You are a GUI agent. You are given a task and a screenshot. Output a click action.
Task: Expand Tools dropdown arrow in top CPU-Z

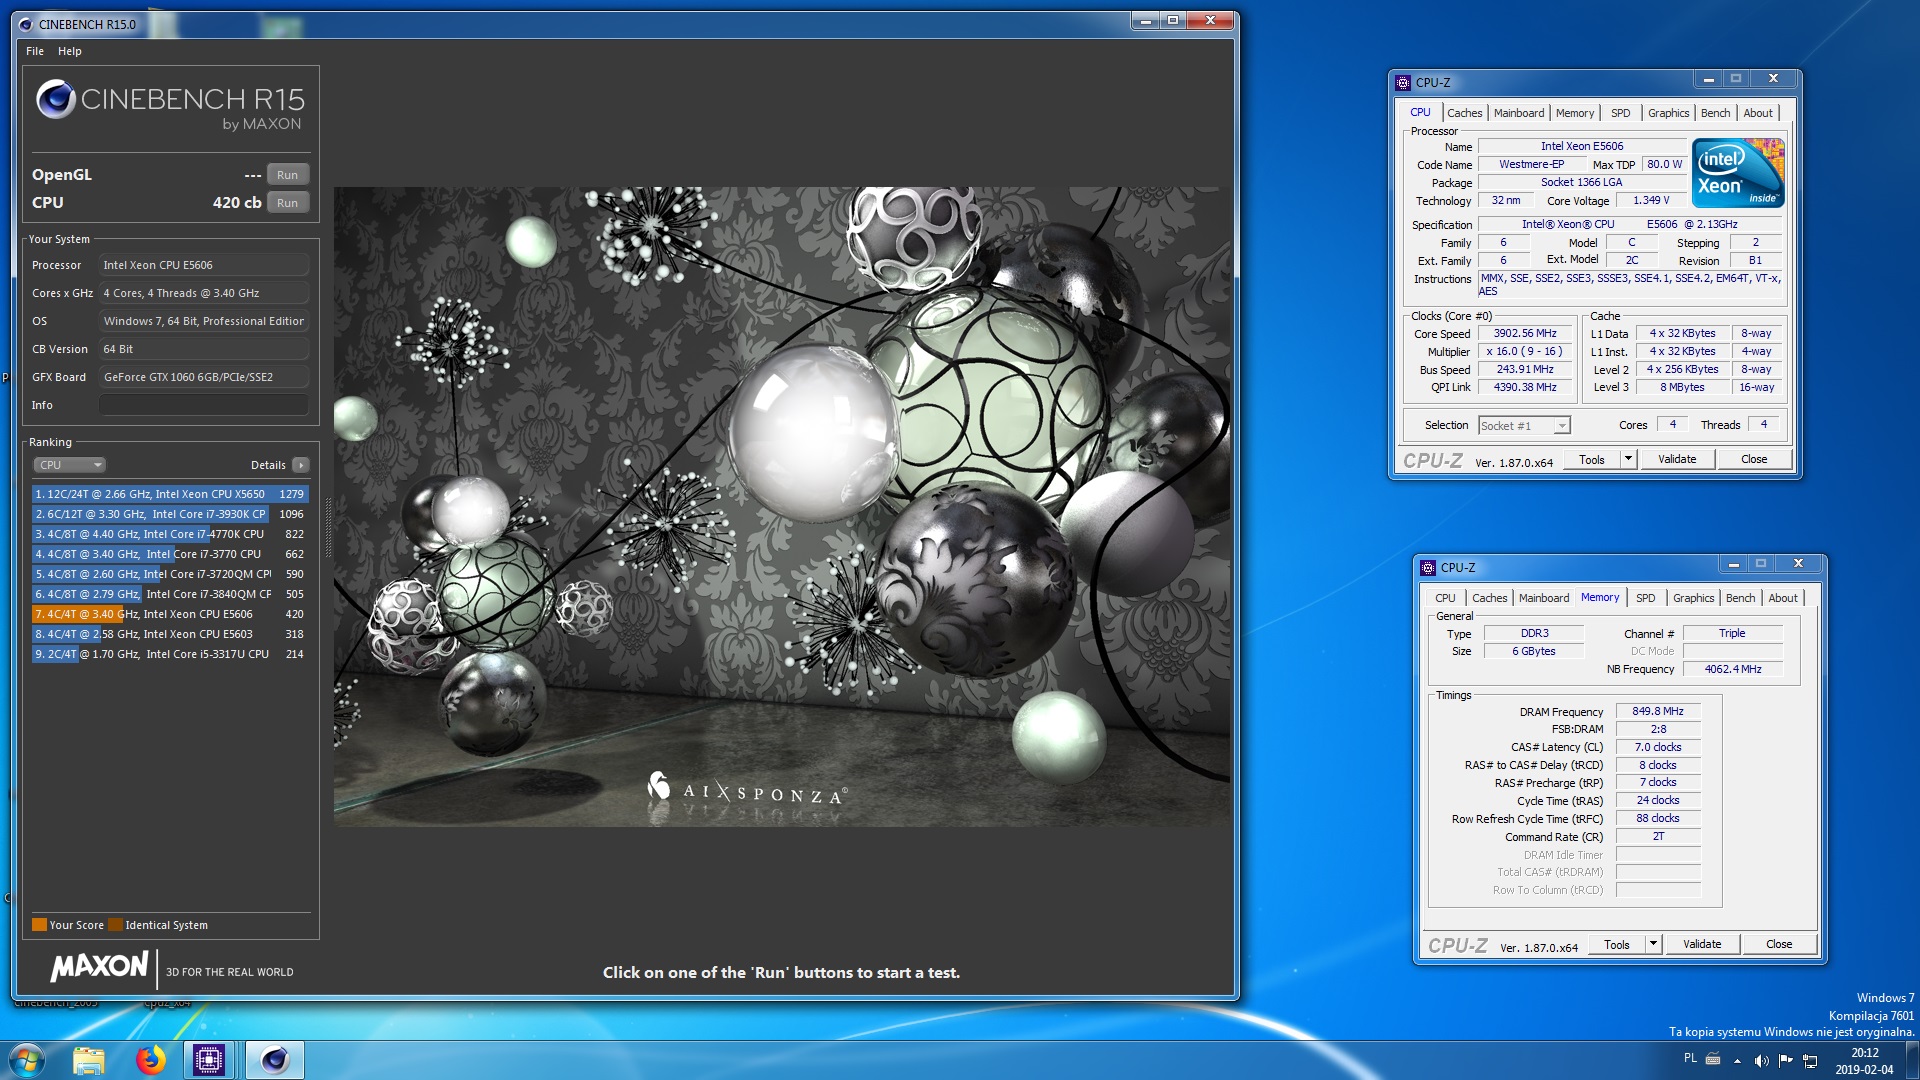click(1628, 460)
